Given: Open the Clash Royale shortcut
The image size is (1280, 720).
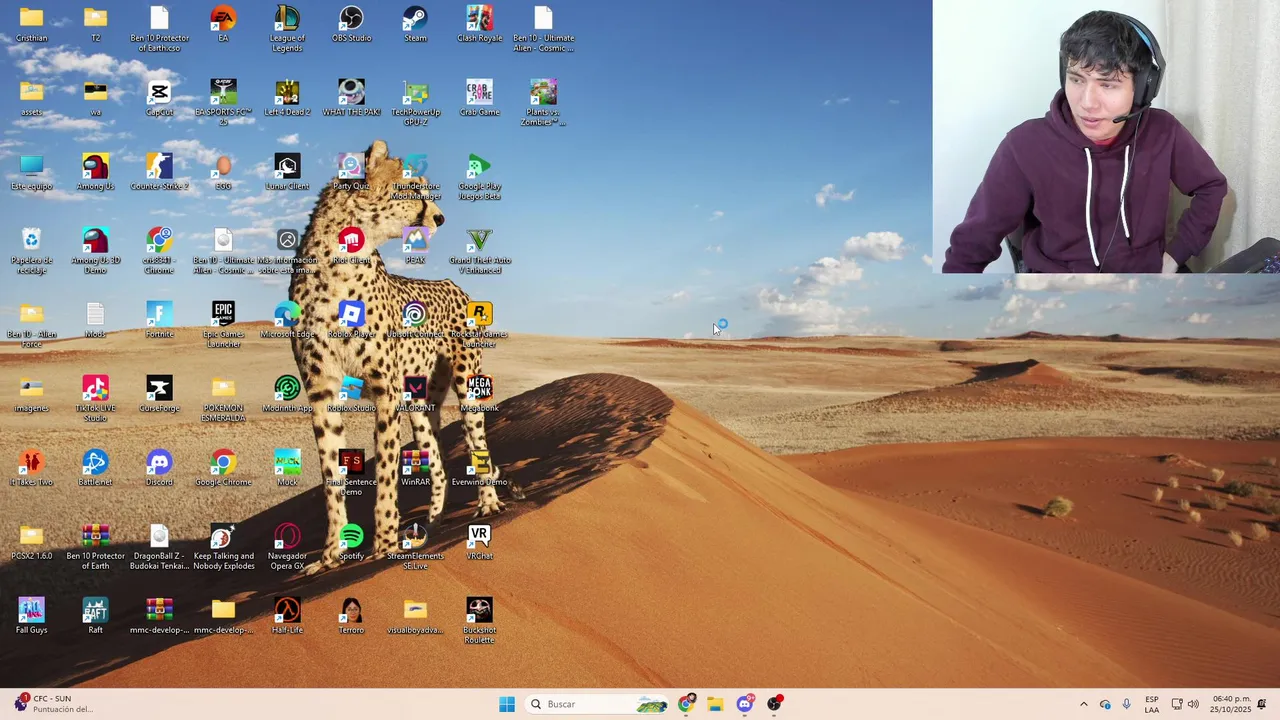Looking at the screenshot, I should point(479,24).
